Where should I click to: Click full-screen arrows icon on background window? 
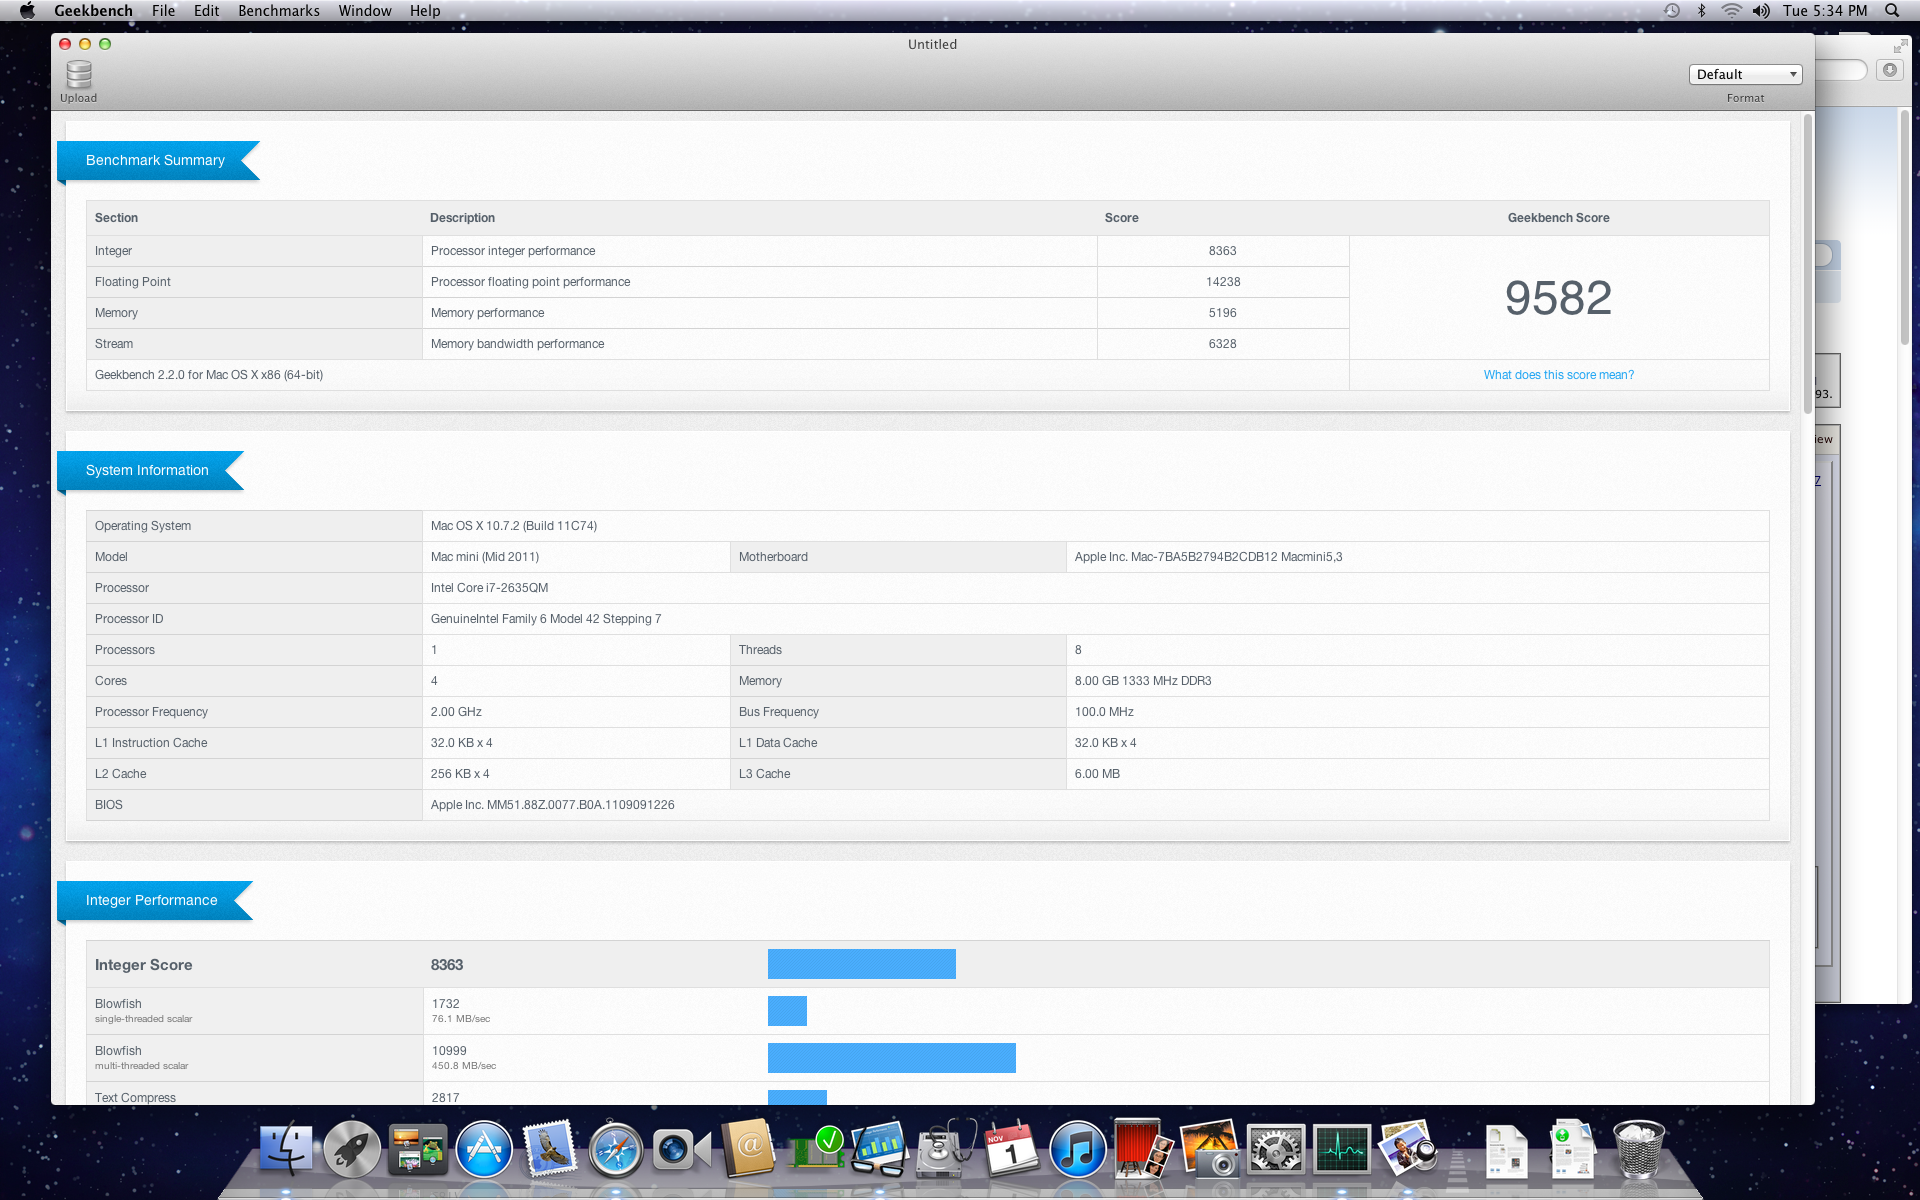(1900, 46)
